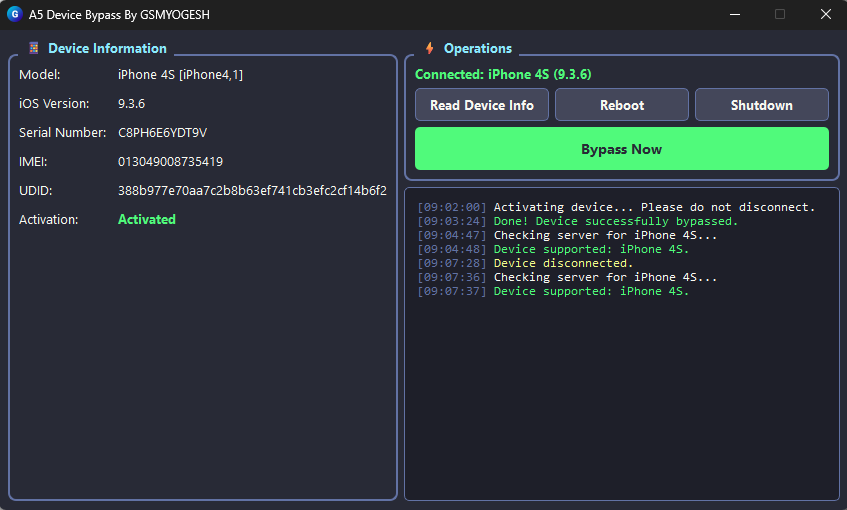Click the phone icon beside Device Information

click(x=34, y=48)
